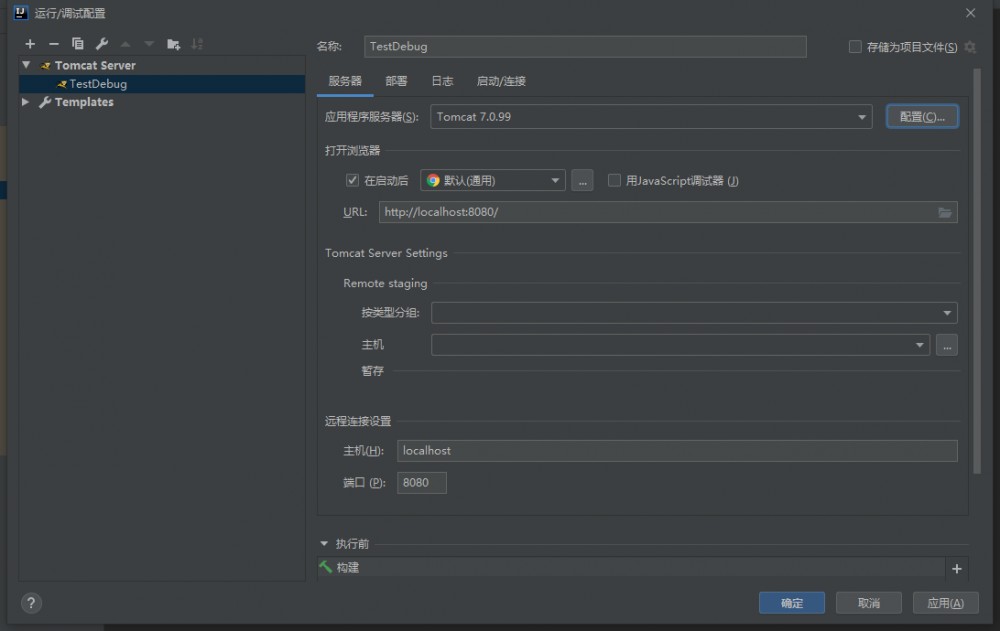Add a before-launch task with plus icon

click(957, 568)
